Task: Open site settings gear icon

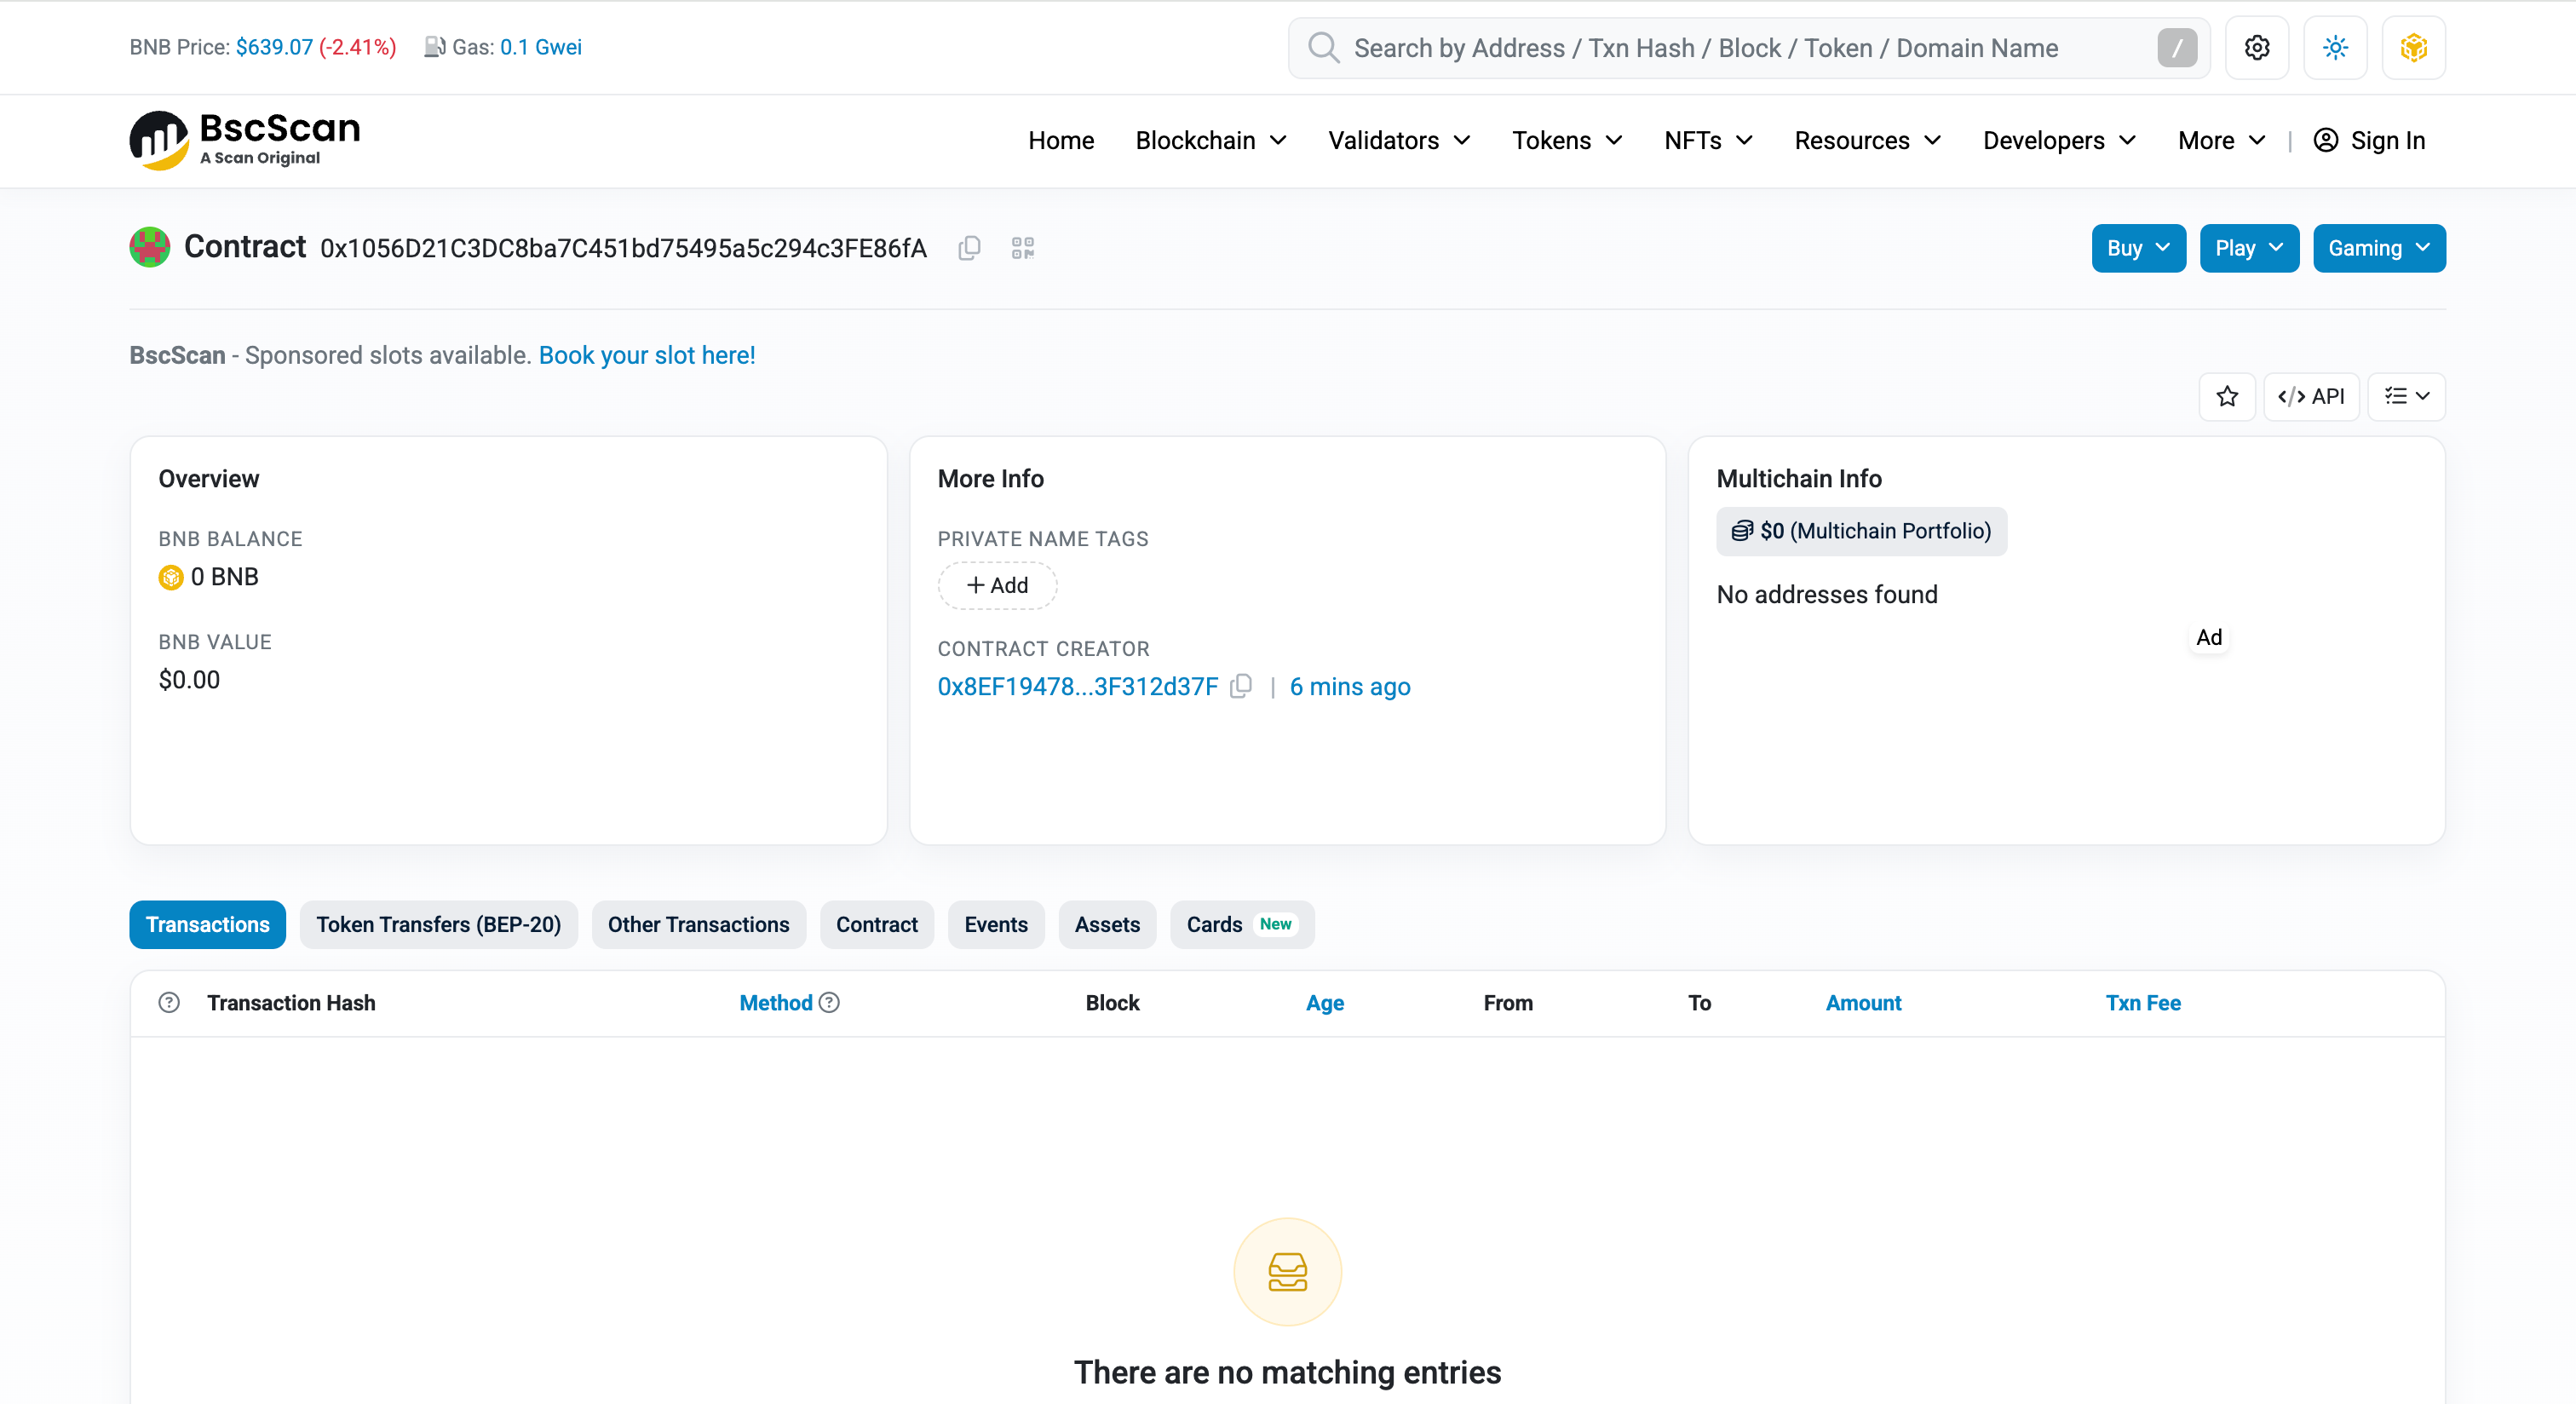Action: pos(2257,48)
